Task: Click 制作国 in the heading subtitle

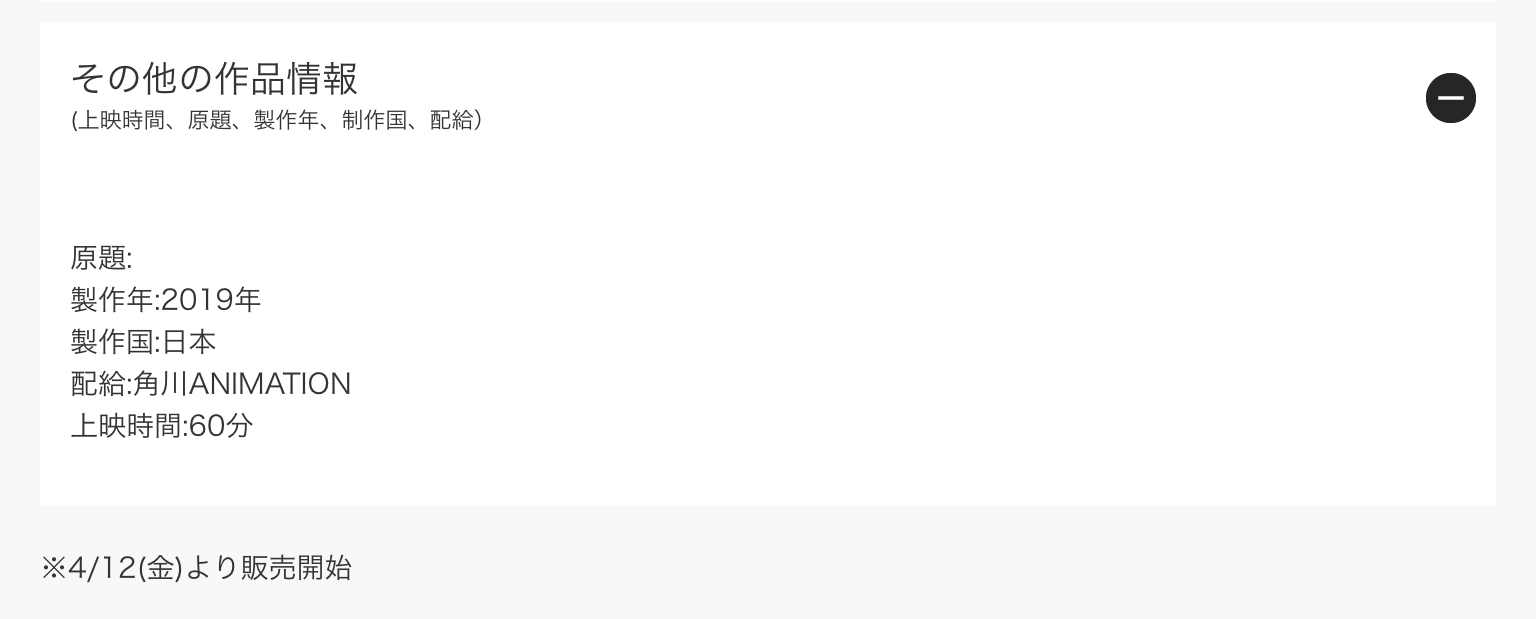Action: tap(375, 121)
